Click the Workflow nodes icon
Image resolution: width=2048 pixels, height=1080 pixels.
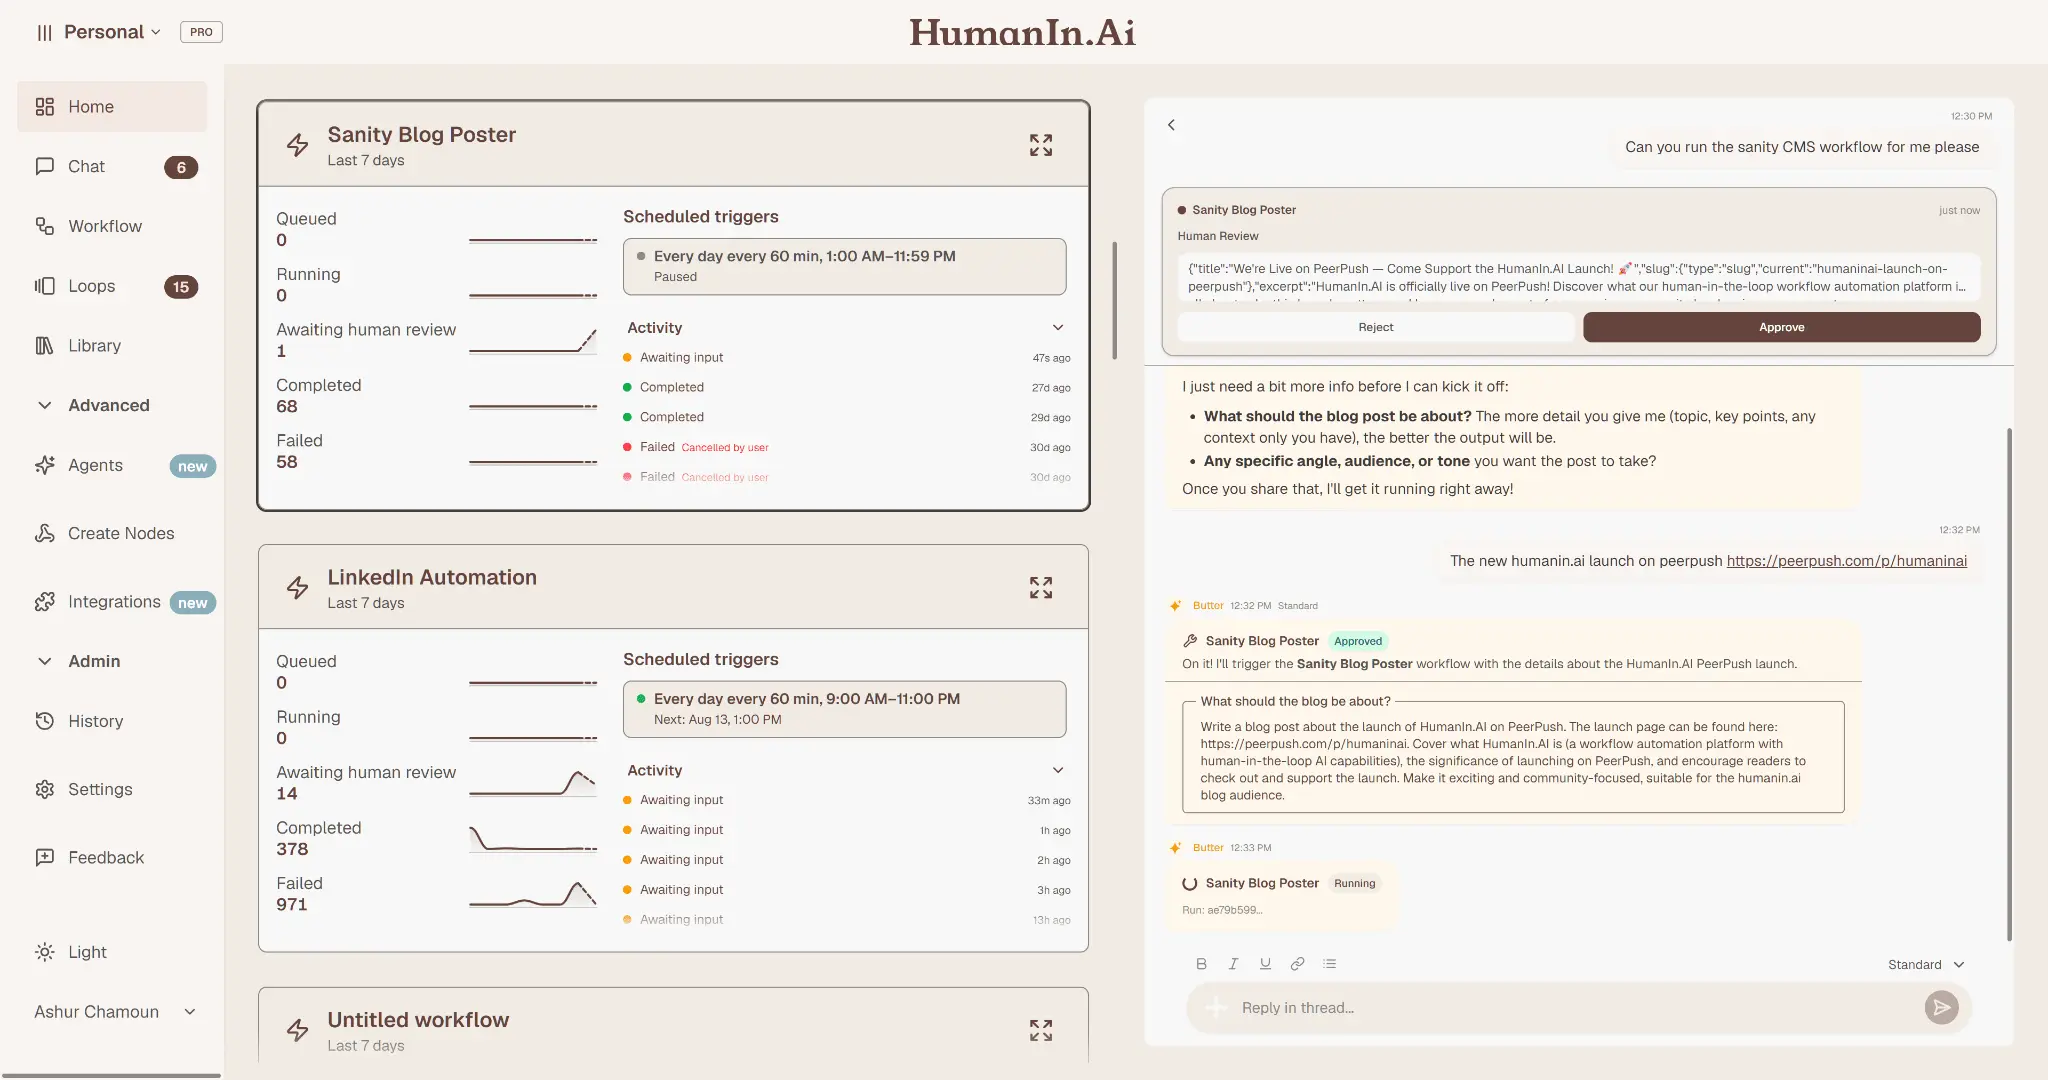tap(45, 226)
